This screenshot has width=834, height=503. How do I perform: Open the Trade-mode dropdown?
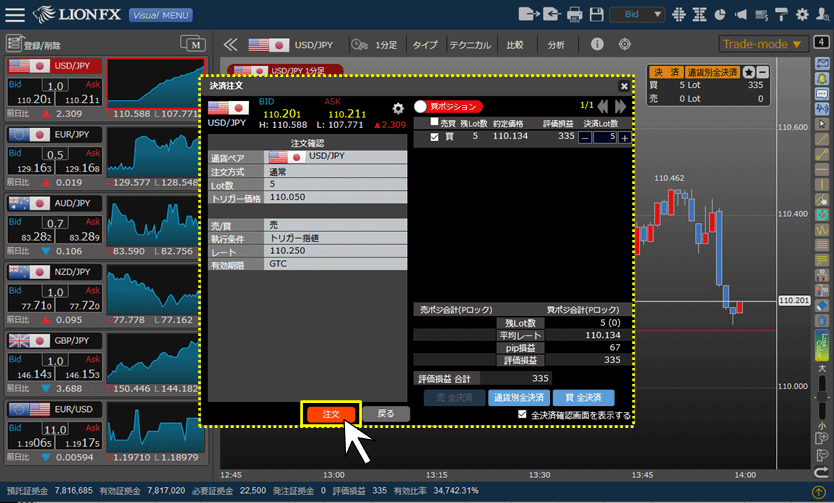763,44
